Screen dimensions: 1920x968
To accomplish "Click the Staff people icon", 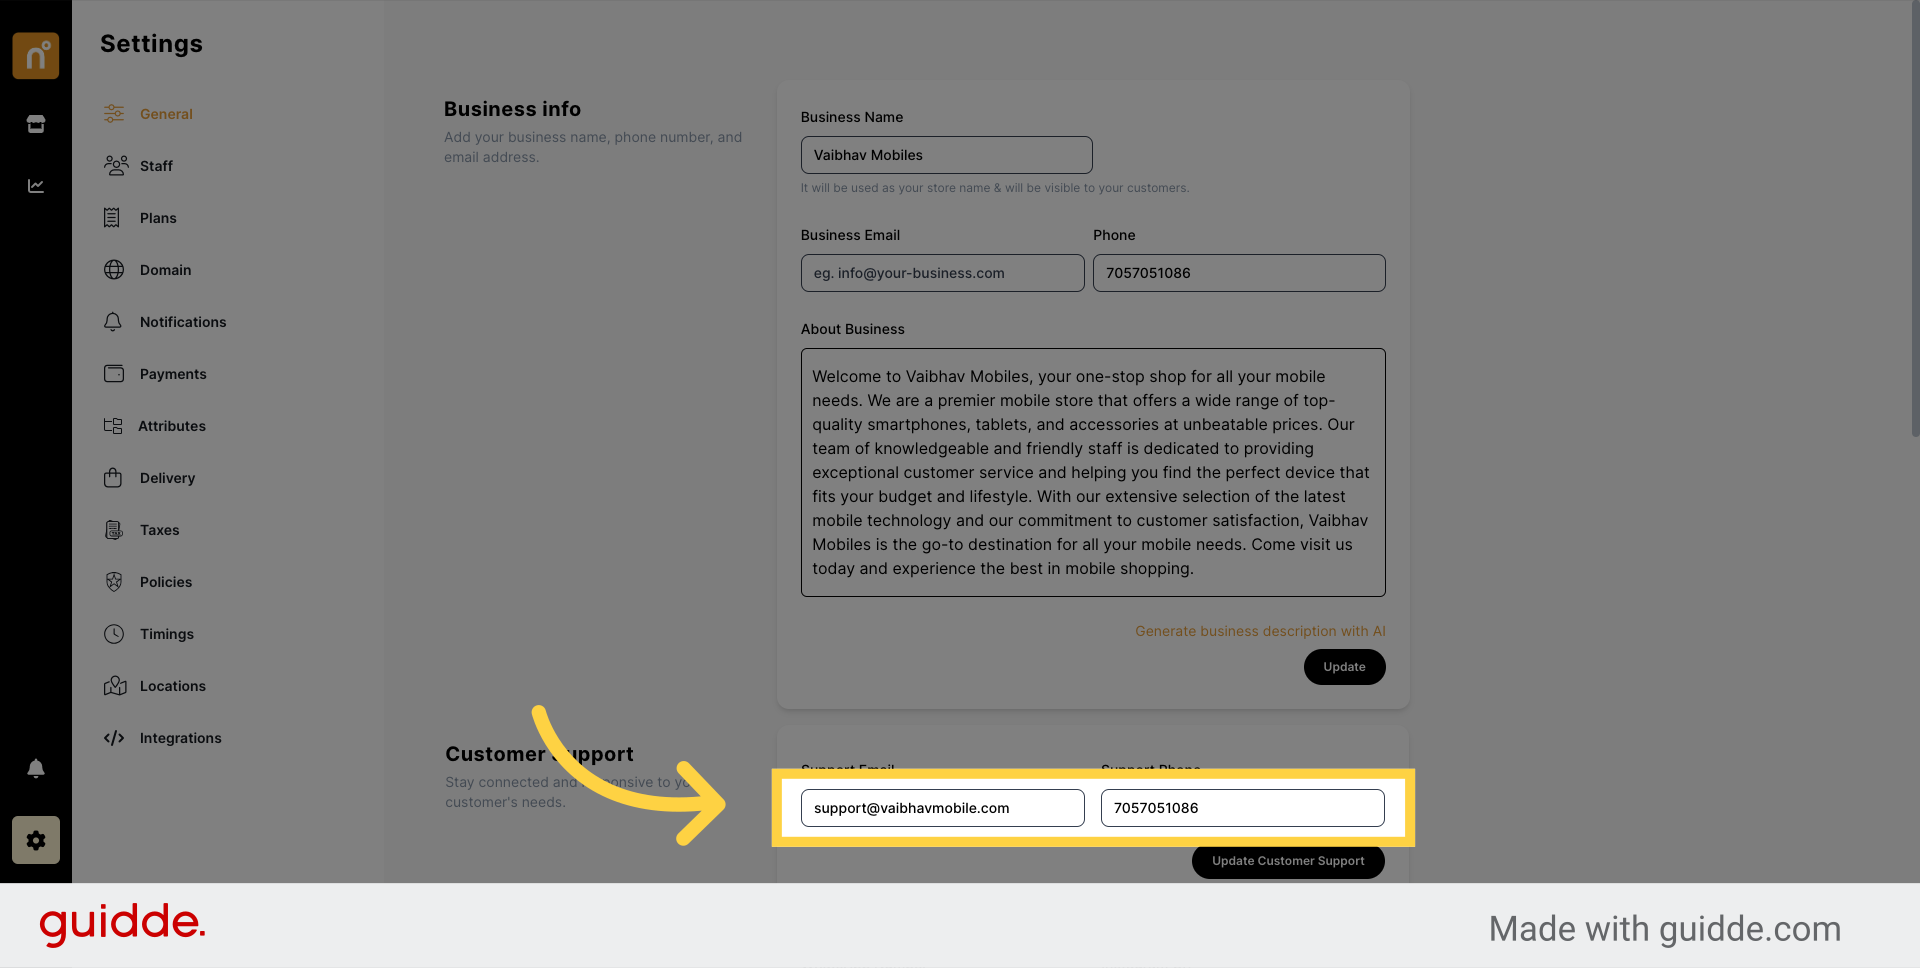I will point(116,166).
